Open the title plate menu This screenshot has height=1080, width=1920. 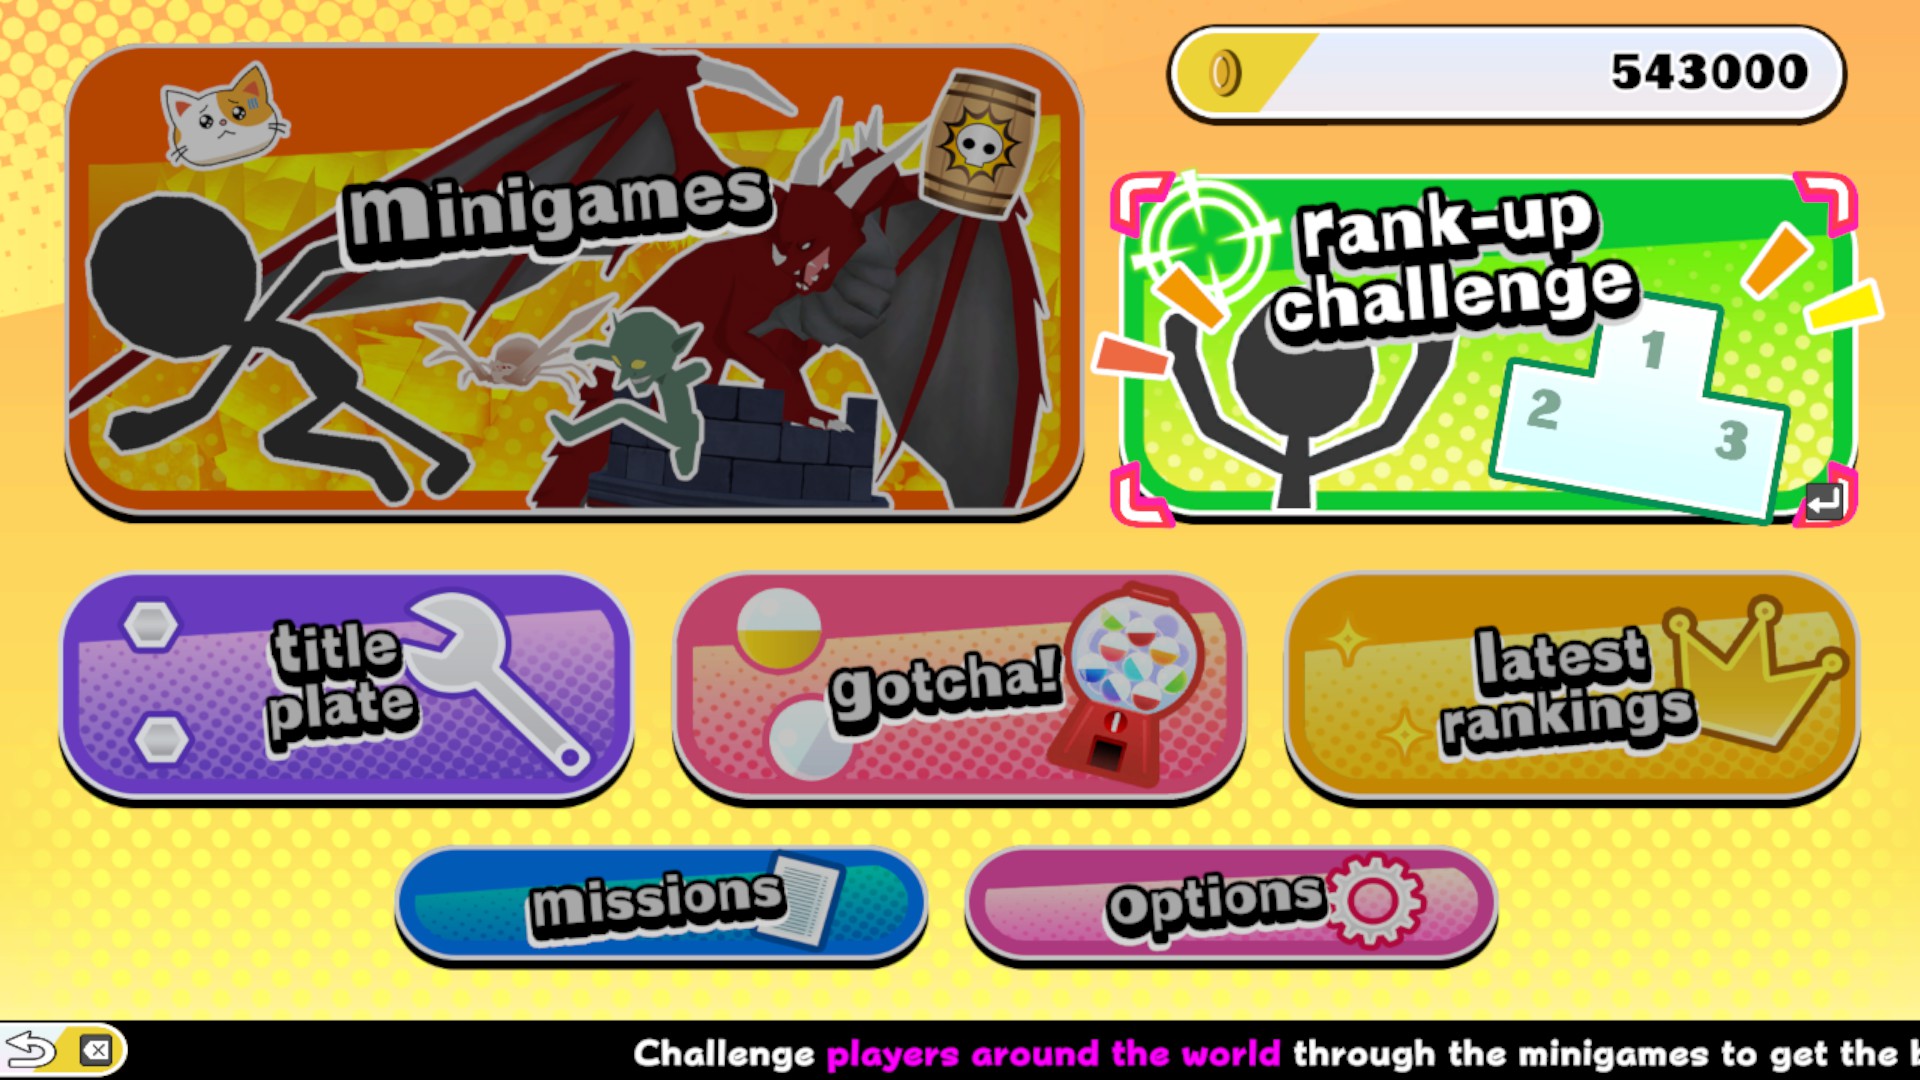click(x=346, y=686)
